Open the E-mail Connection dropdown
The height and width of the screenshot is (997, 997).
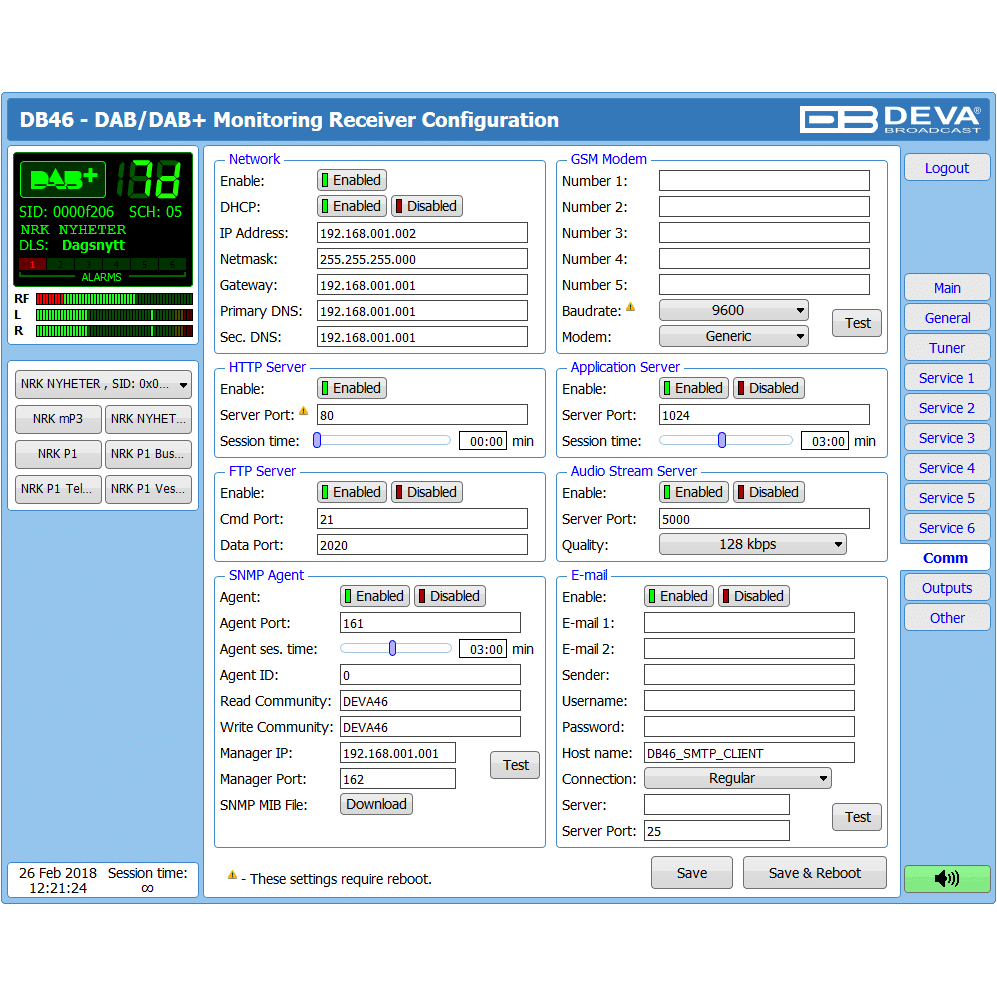738,778
